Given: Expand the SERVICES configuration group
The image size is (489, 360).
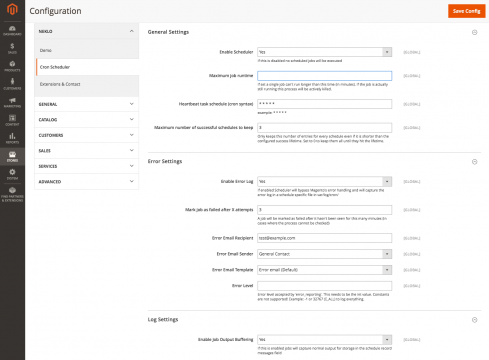Looking at the screenshot, I should [87, 166].
